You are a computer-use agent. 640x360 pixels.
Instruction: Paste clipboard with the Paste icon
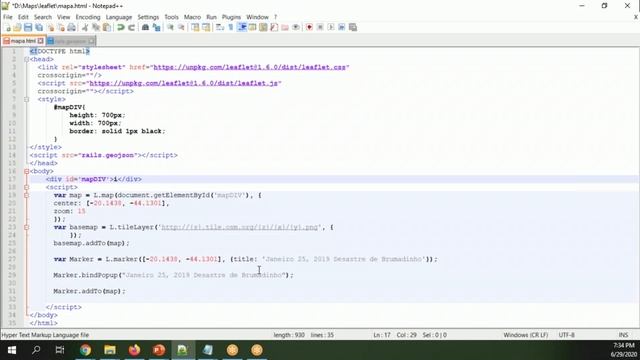pyautogui.click(x=107, y=27)
